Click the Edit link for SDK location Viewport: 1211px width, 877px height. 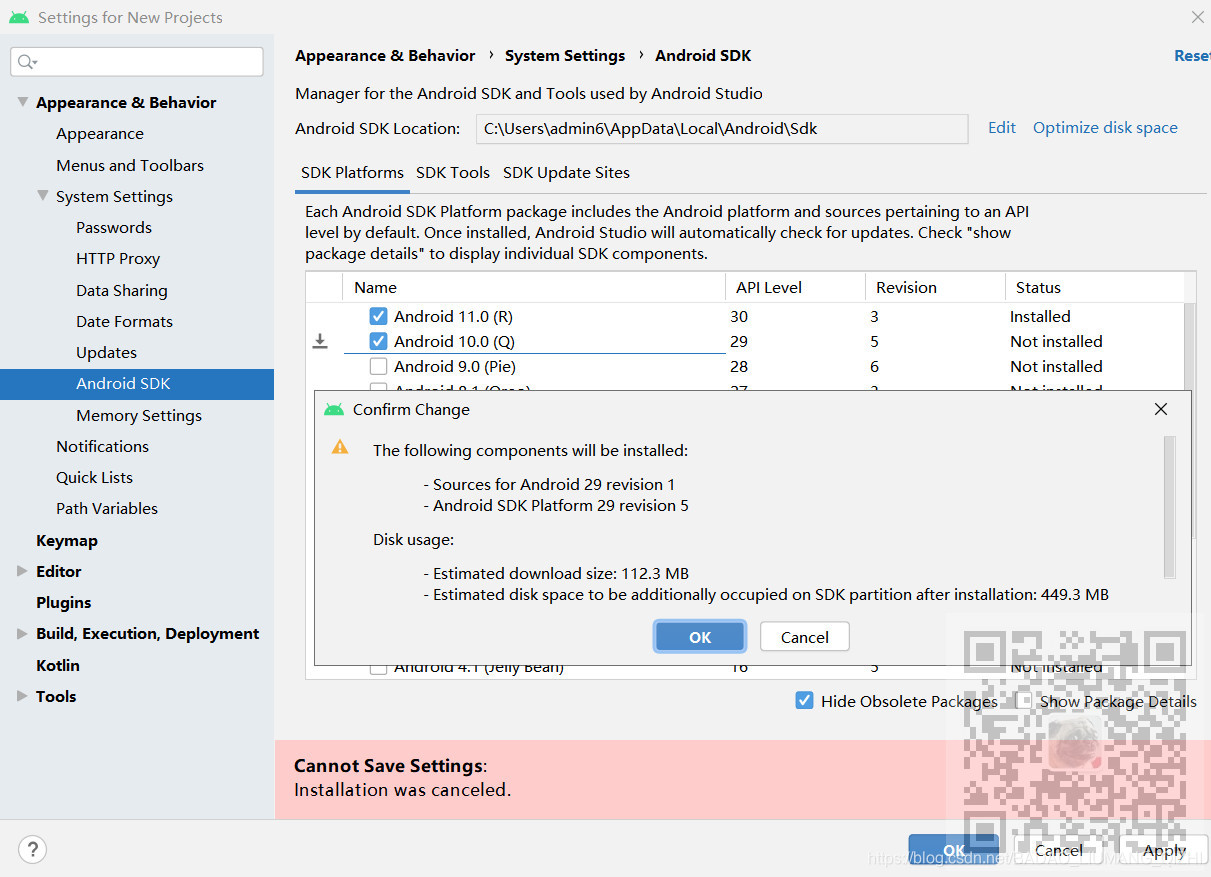(1001, 127)
